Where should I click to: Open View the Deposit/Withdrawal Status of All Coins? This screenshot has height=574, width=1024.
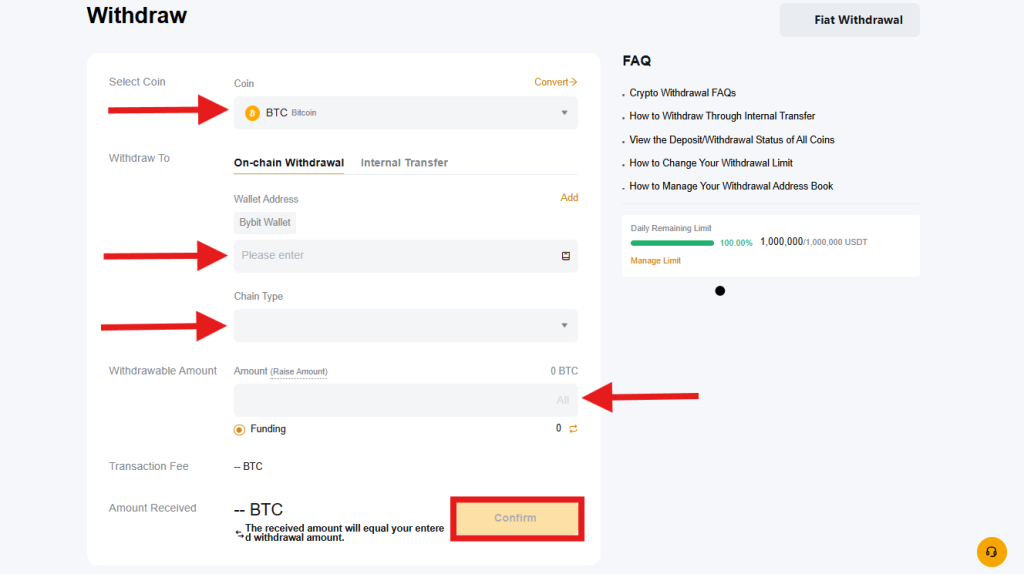732,140
